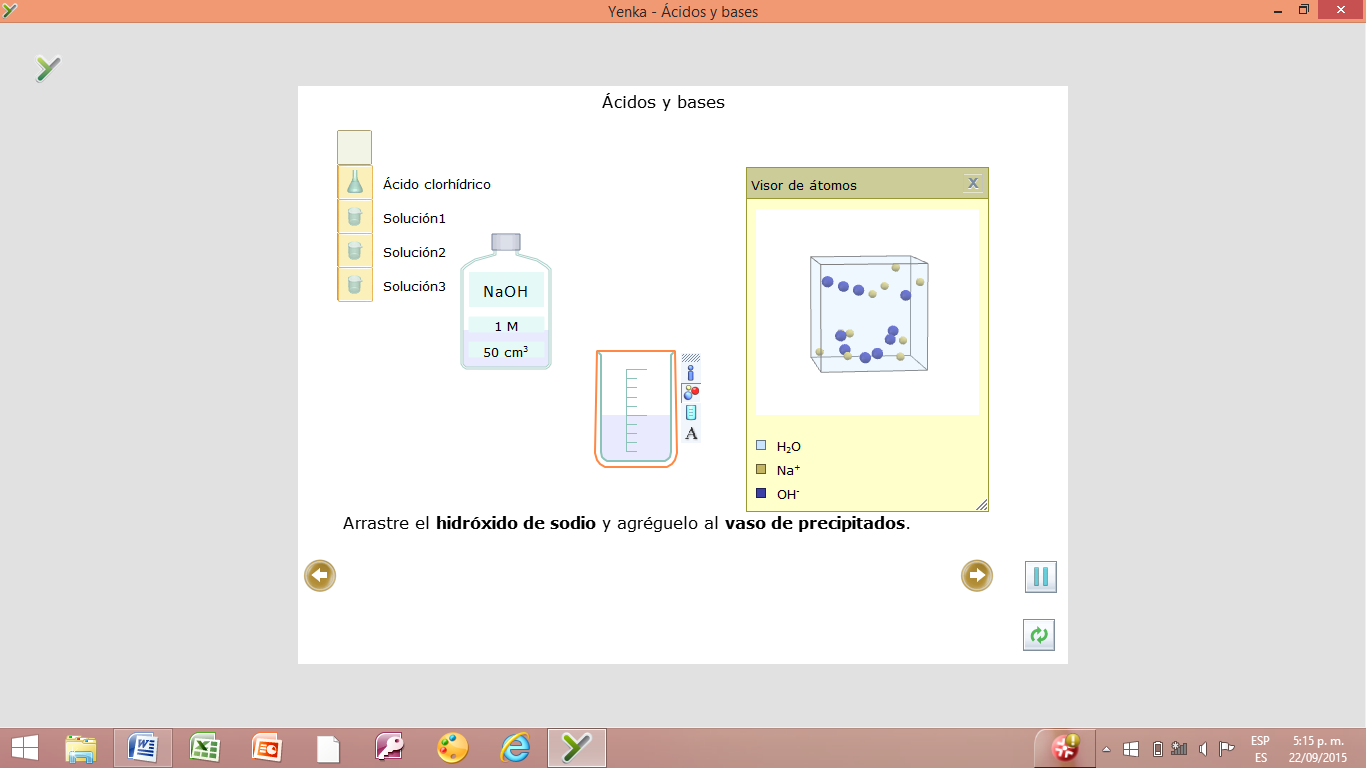Click the Solución3 label
Screen dimensions: 1366x768
(x=414, y=286)
